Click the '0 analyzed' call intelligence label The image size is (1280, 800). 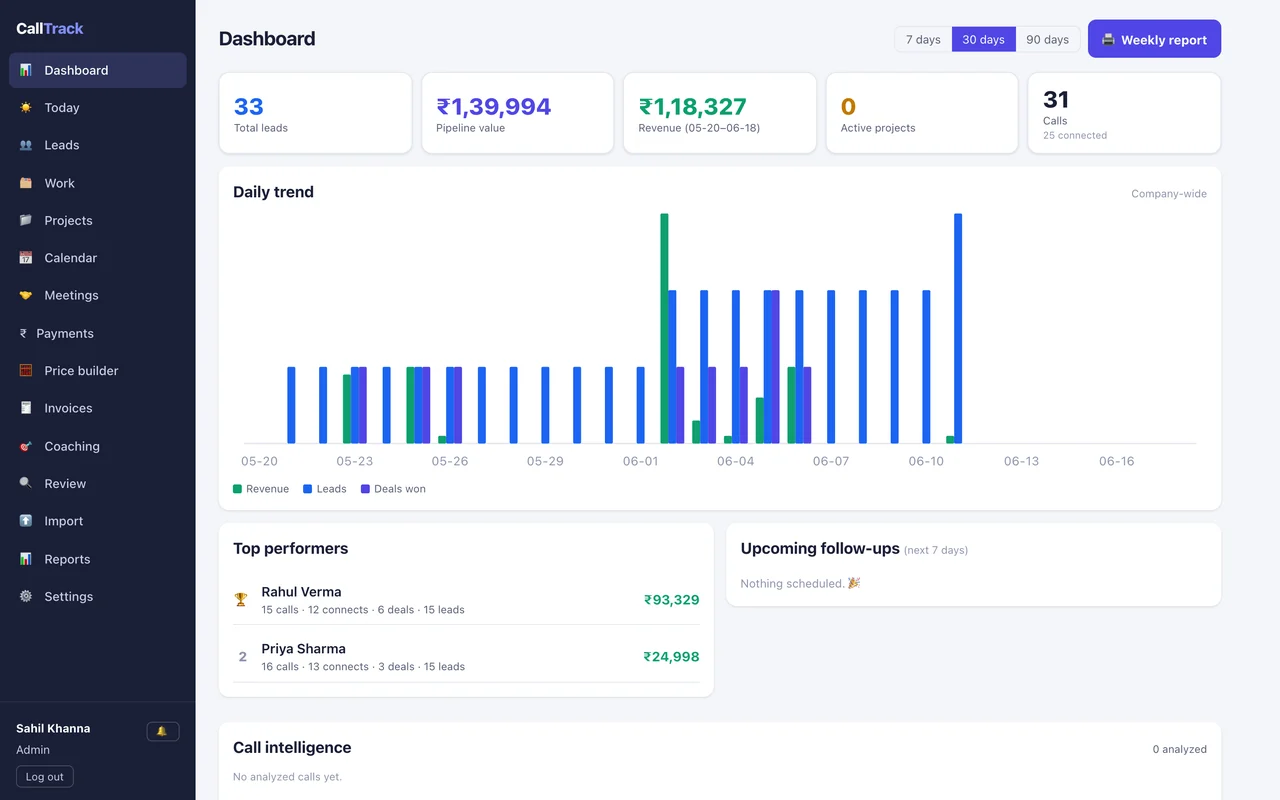pos(1179,749)
